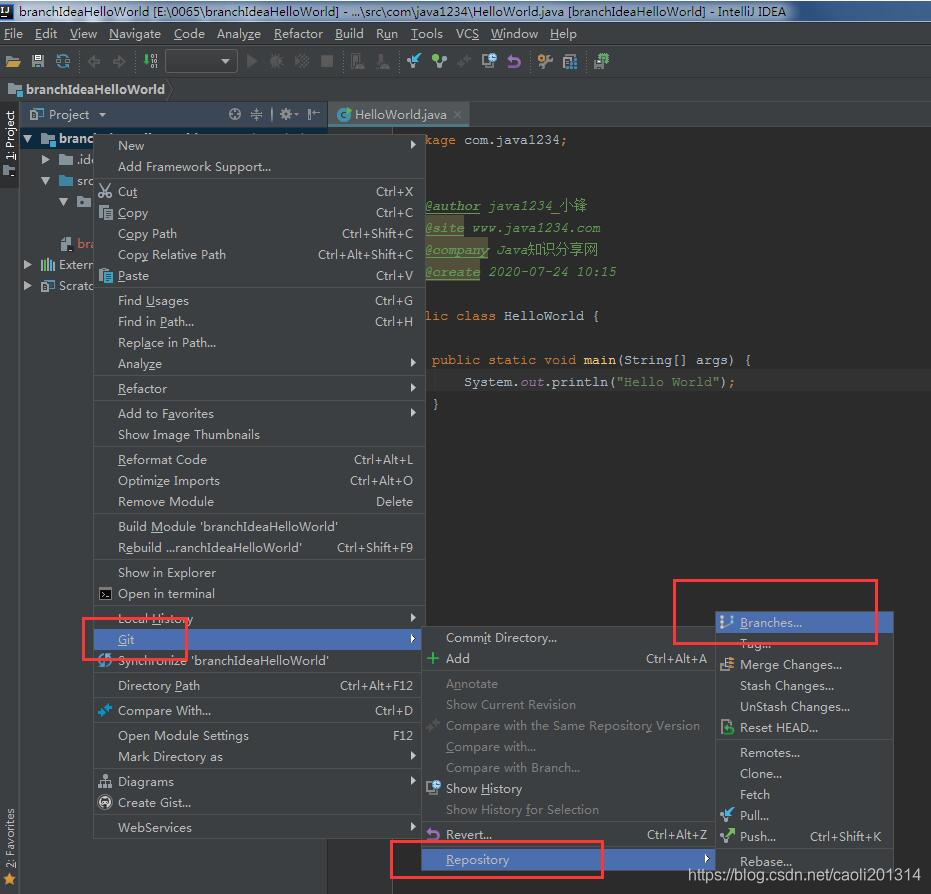Select Open in terminal
Viewport: 931px width, 894px height.
point(259,594)
